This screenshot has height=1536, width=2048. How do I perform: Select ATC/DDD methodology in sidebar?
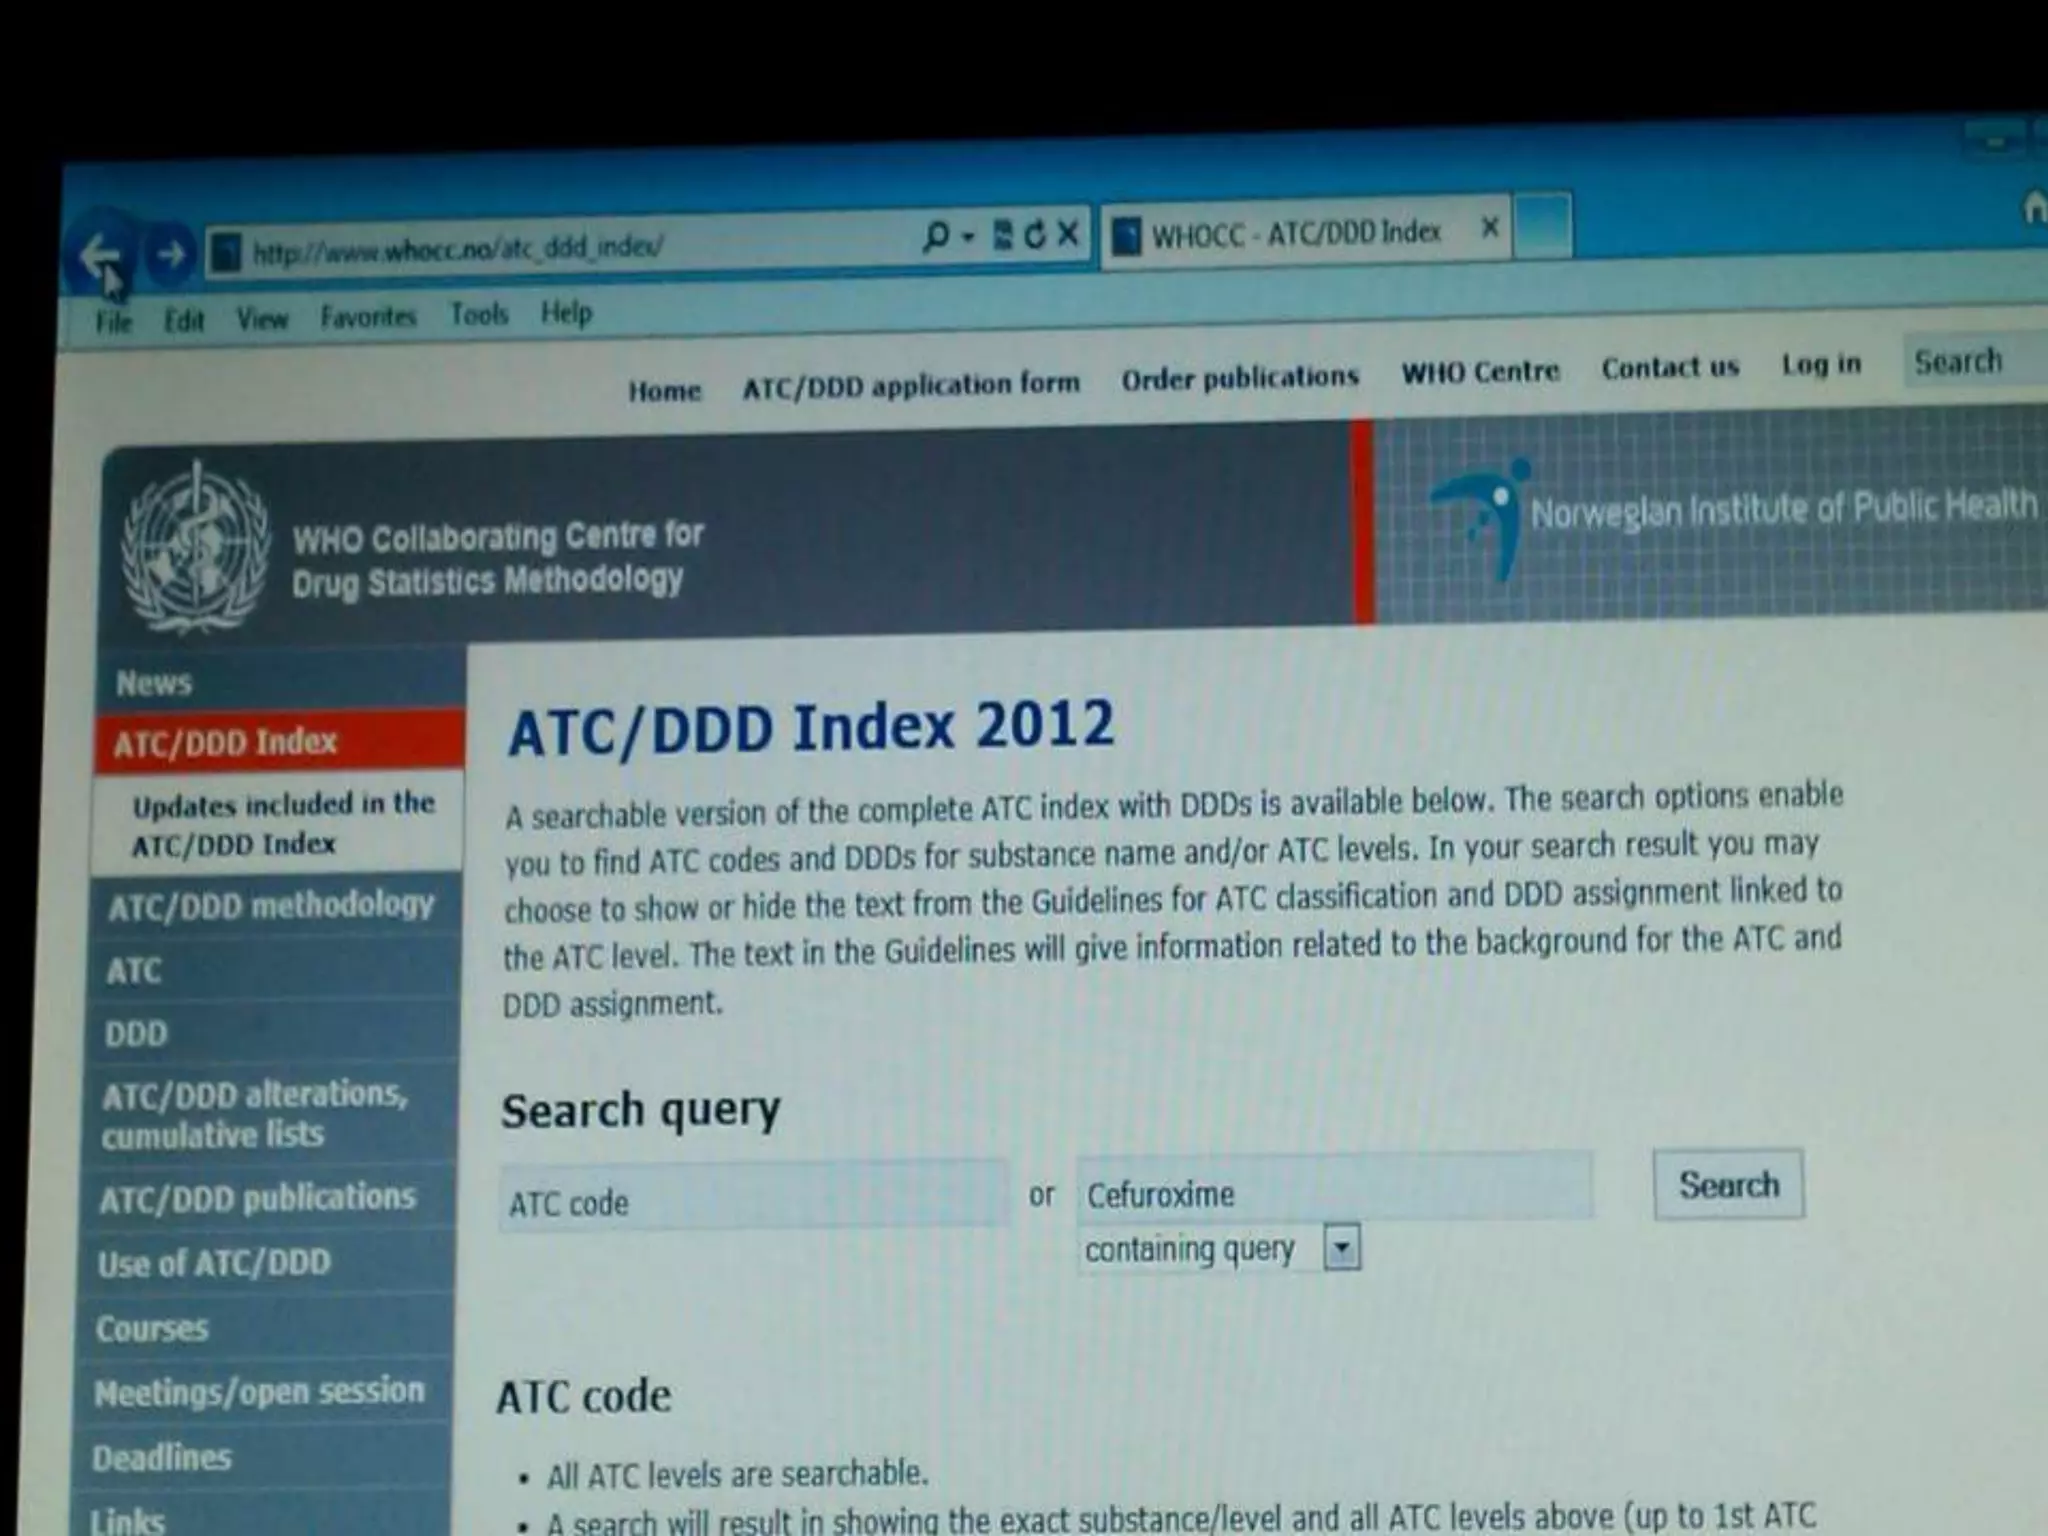pyautogui.click(x=271, y=906)
